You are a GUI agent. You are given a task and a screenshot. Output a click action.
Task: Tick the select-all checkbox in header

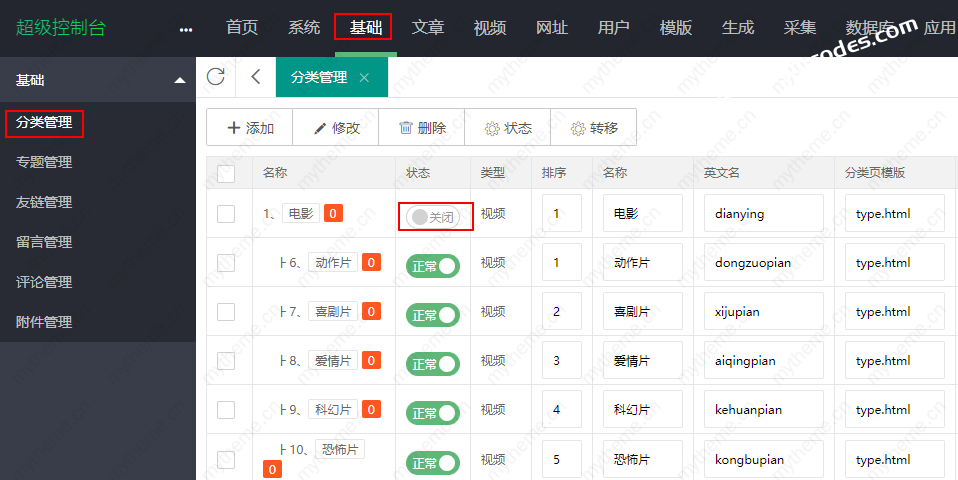point(226,173)
